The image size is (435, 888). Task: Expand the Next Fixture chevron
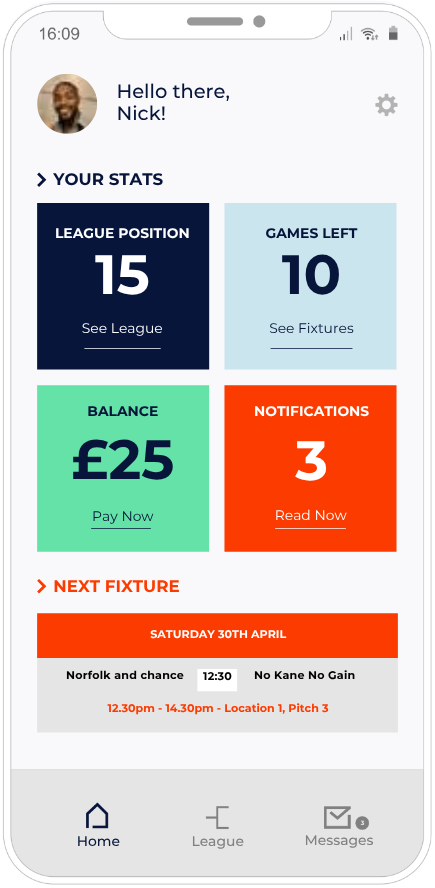point(41,586)
